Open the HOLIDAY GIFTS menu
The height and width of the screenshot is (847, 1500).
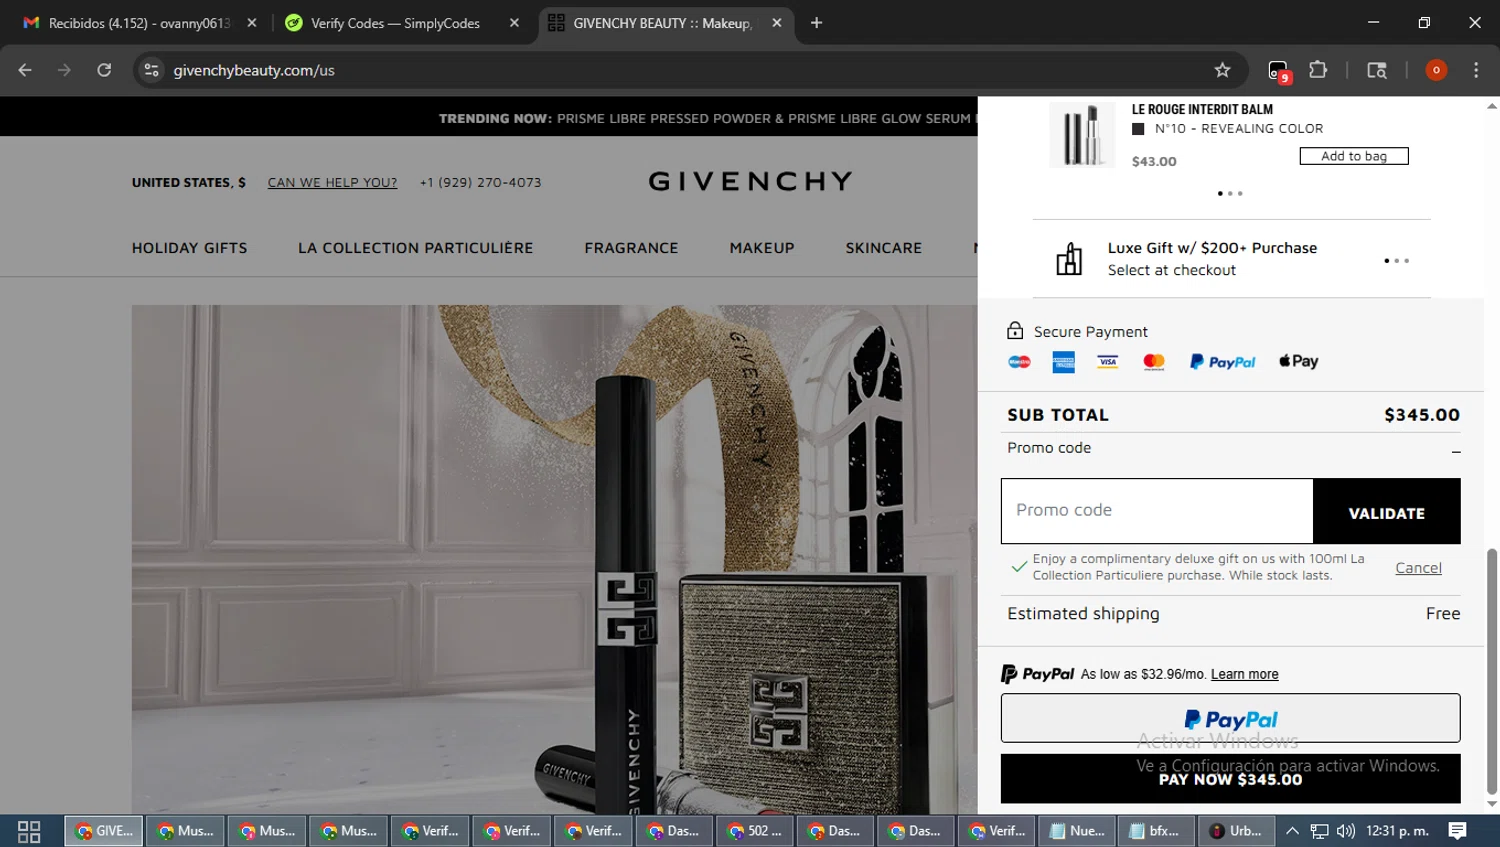point(190,248)
